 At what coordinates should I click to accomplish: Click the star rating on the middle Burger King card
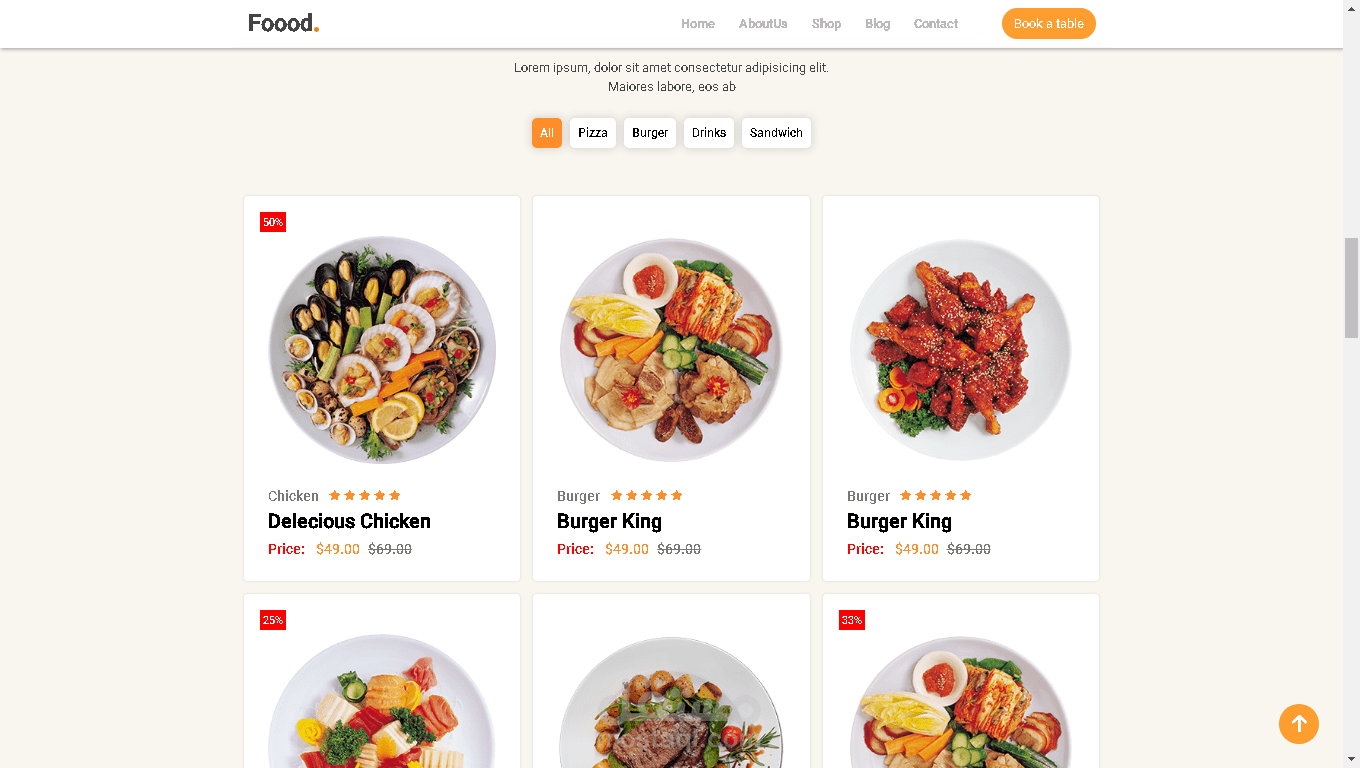[x=647, y=496]
